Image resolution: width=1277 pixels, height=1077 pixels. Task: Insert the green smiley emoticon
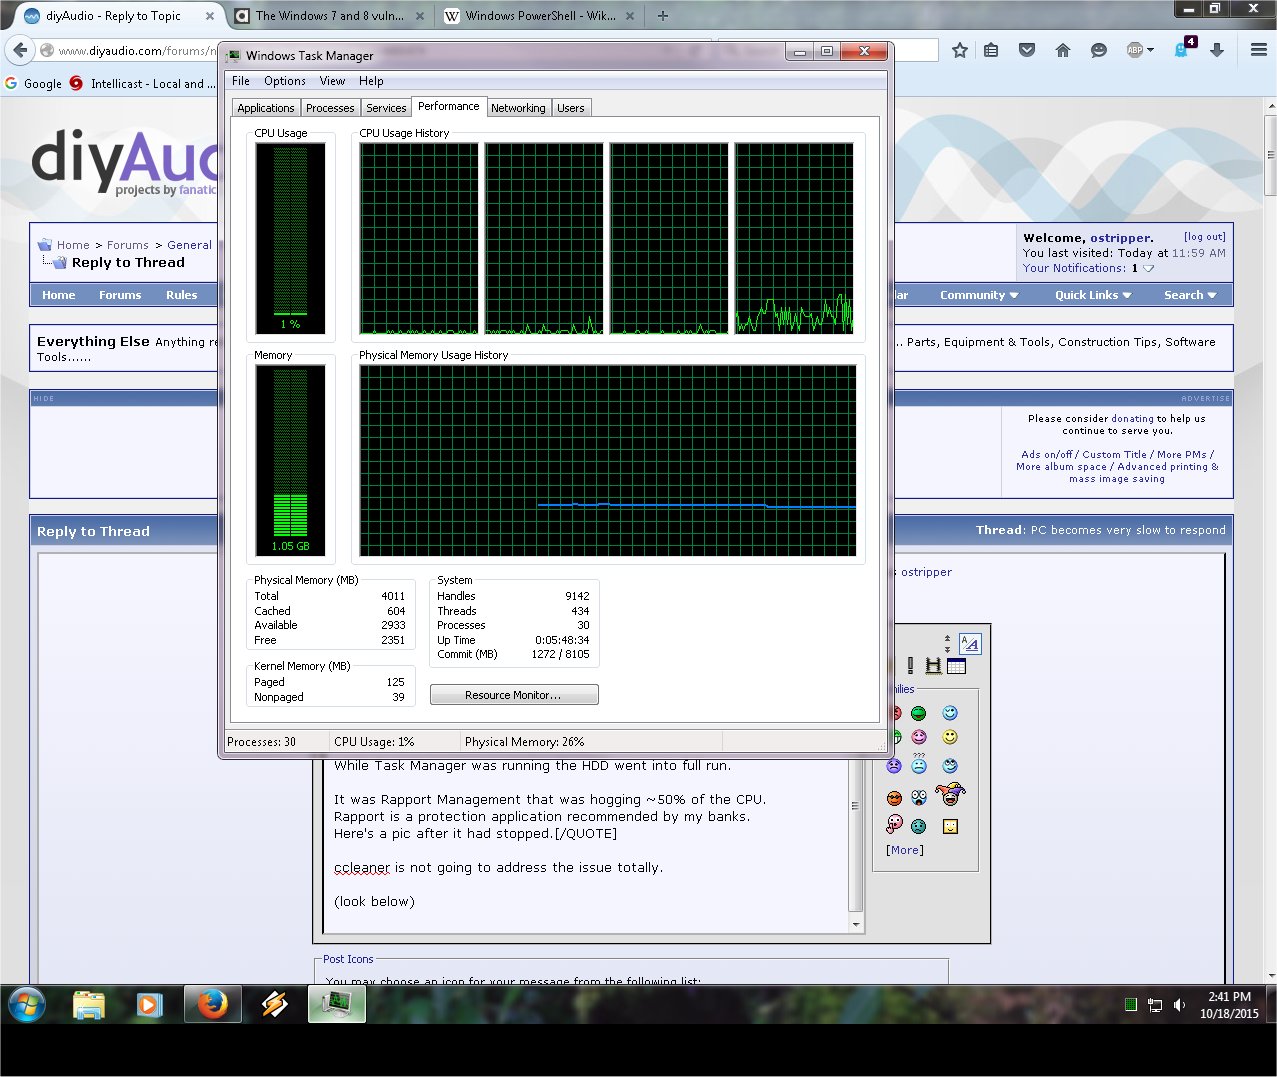[x=919, y=713]
